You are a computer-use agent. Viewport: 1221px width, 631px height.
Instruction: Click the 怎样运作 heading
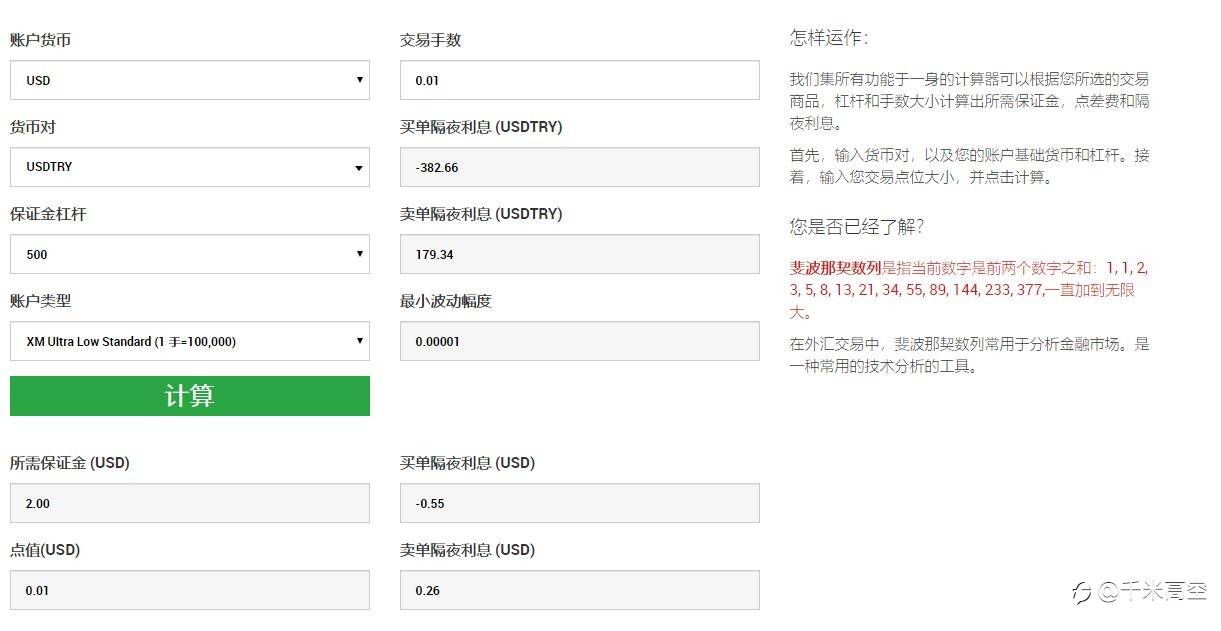[x=829, y=38]
